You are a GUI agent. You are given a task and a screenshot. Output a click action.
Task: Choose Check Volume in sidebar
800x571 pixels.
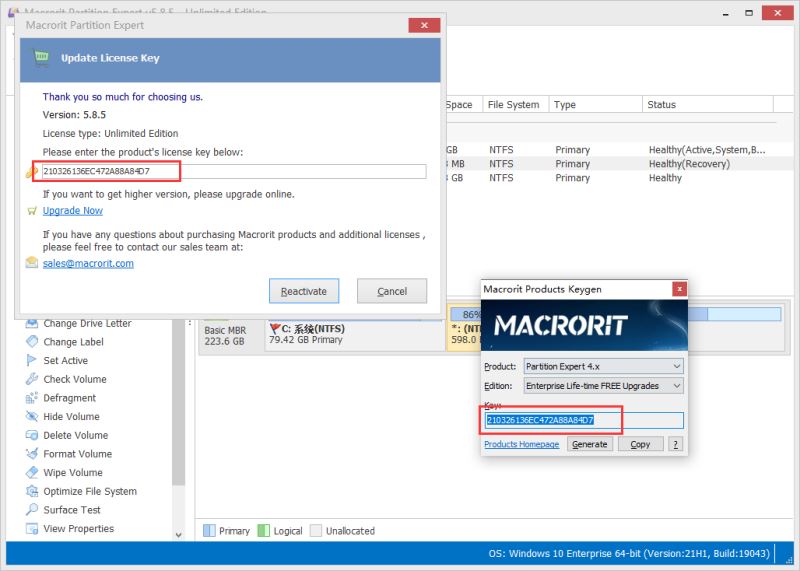[75, 379]
